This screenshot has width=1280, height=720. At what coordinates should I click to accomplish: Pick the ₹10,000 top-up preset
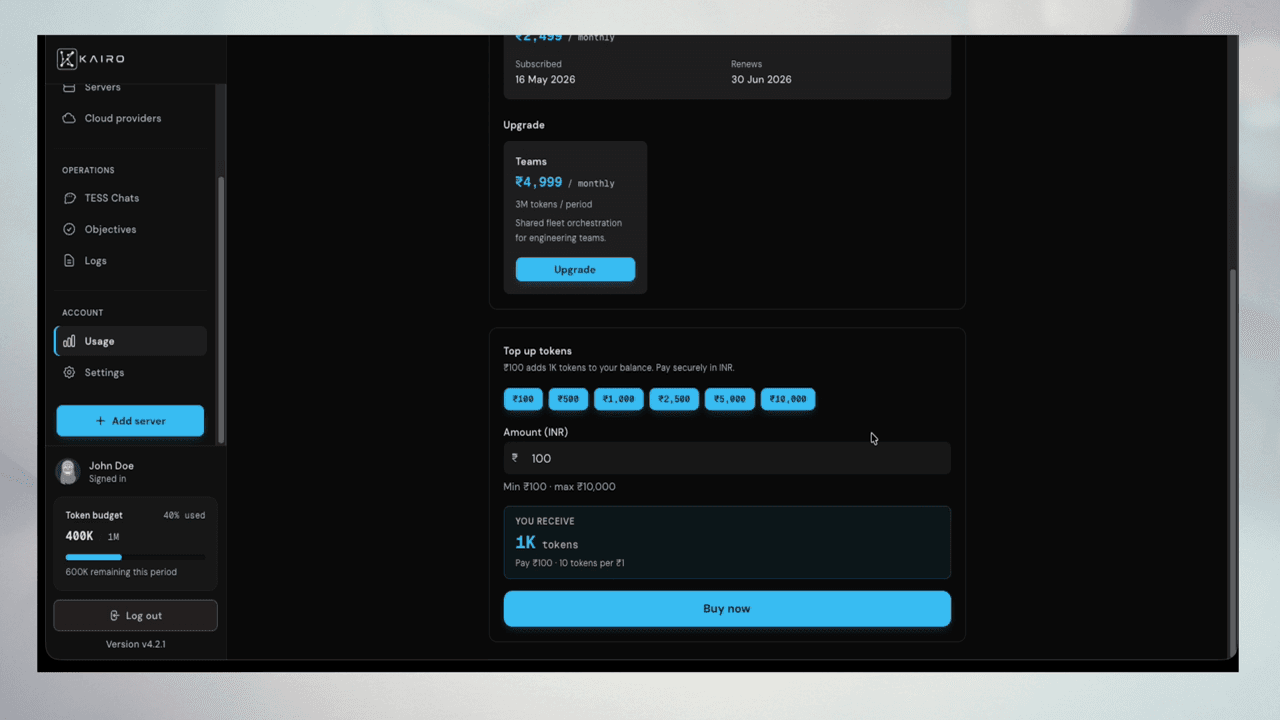(x=788, y=399)
